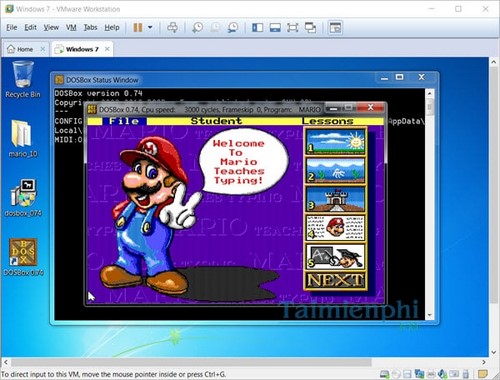
Task: Open the VMware Edit menu
Action: click(30, 27)
